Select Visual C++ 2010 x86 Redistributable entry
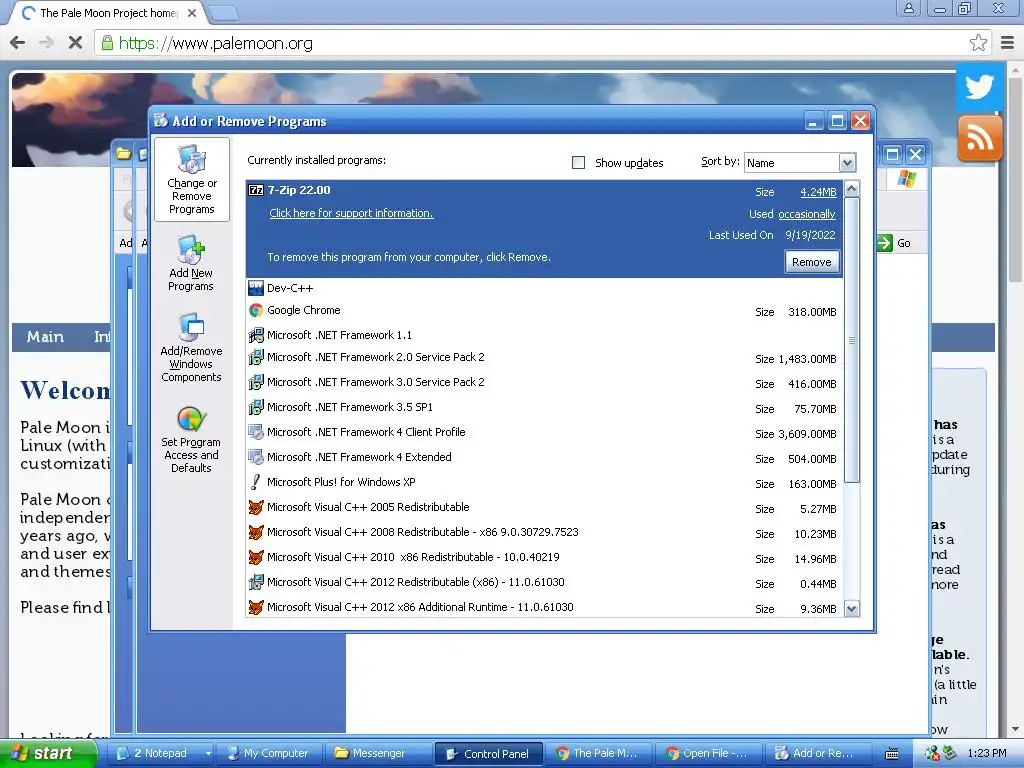 coord(413,557)
